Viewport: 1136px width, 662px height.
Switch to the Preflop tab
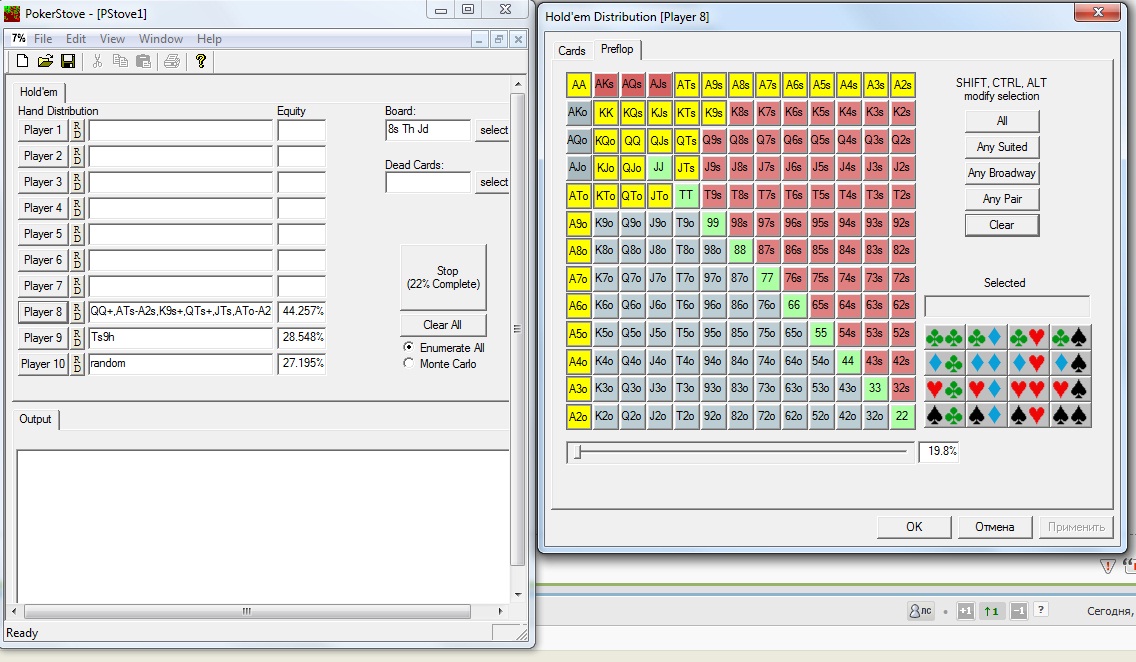(617, 49)
